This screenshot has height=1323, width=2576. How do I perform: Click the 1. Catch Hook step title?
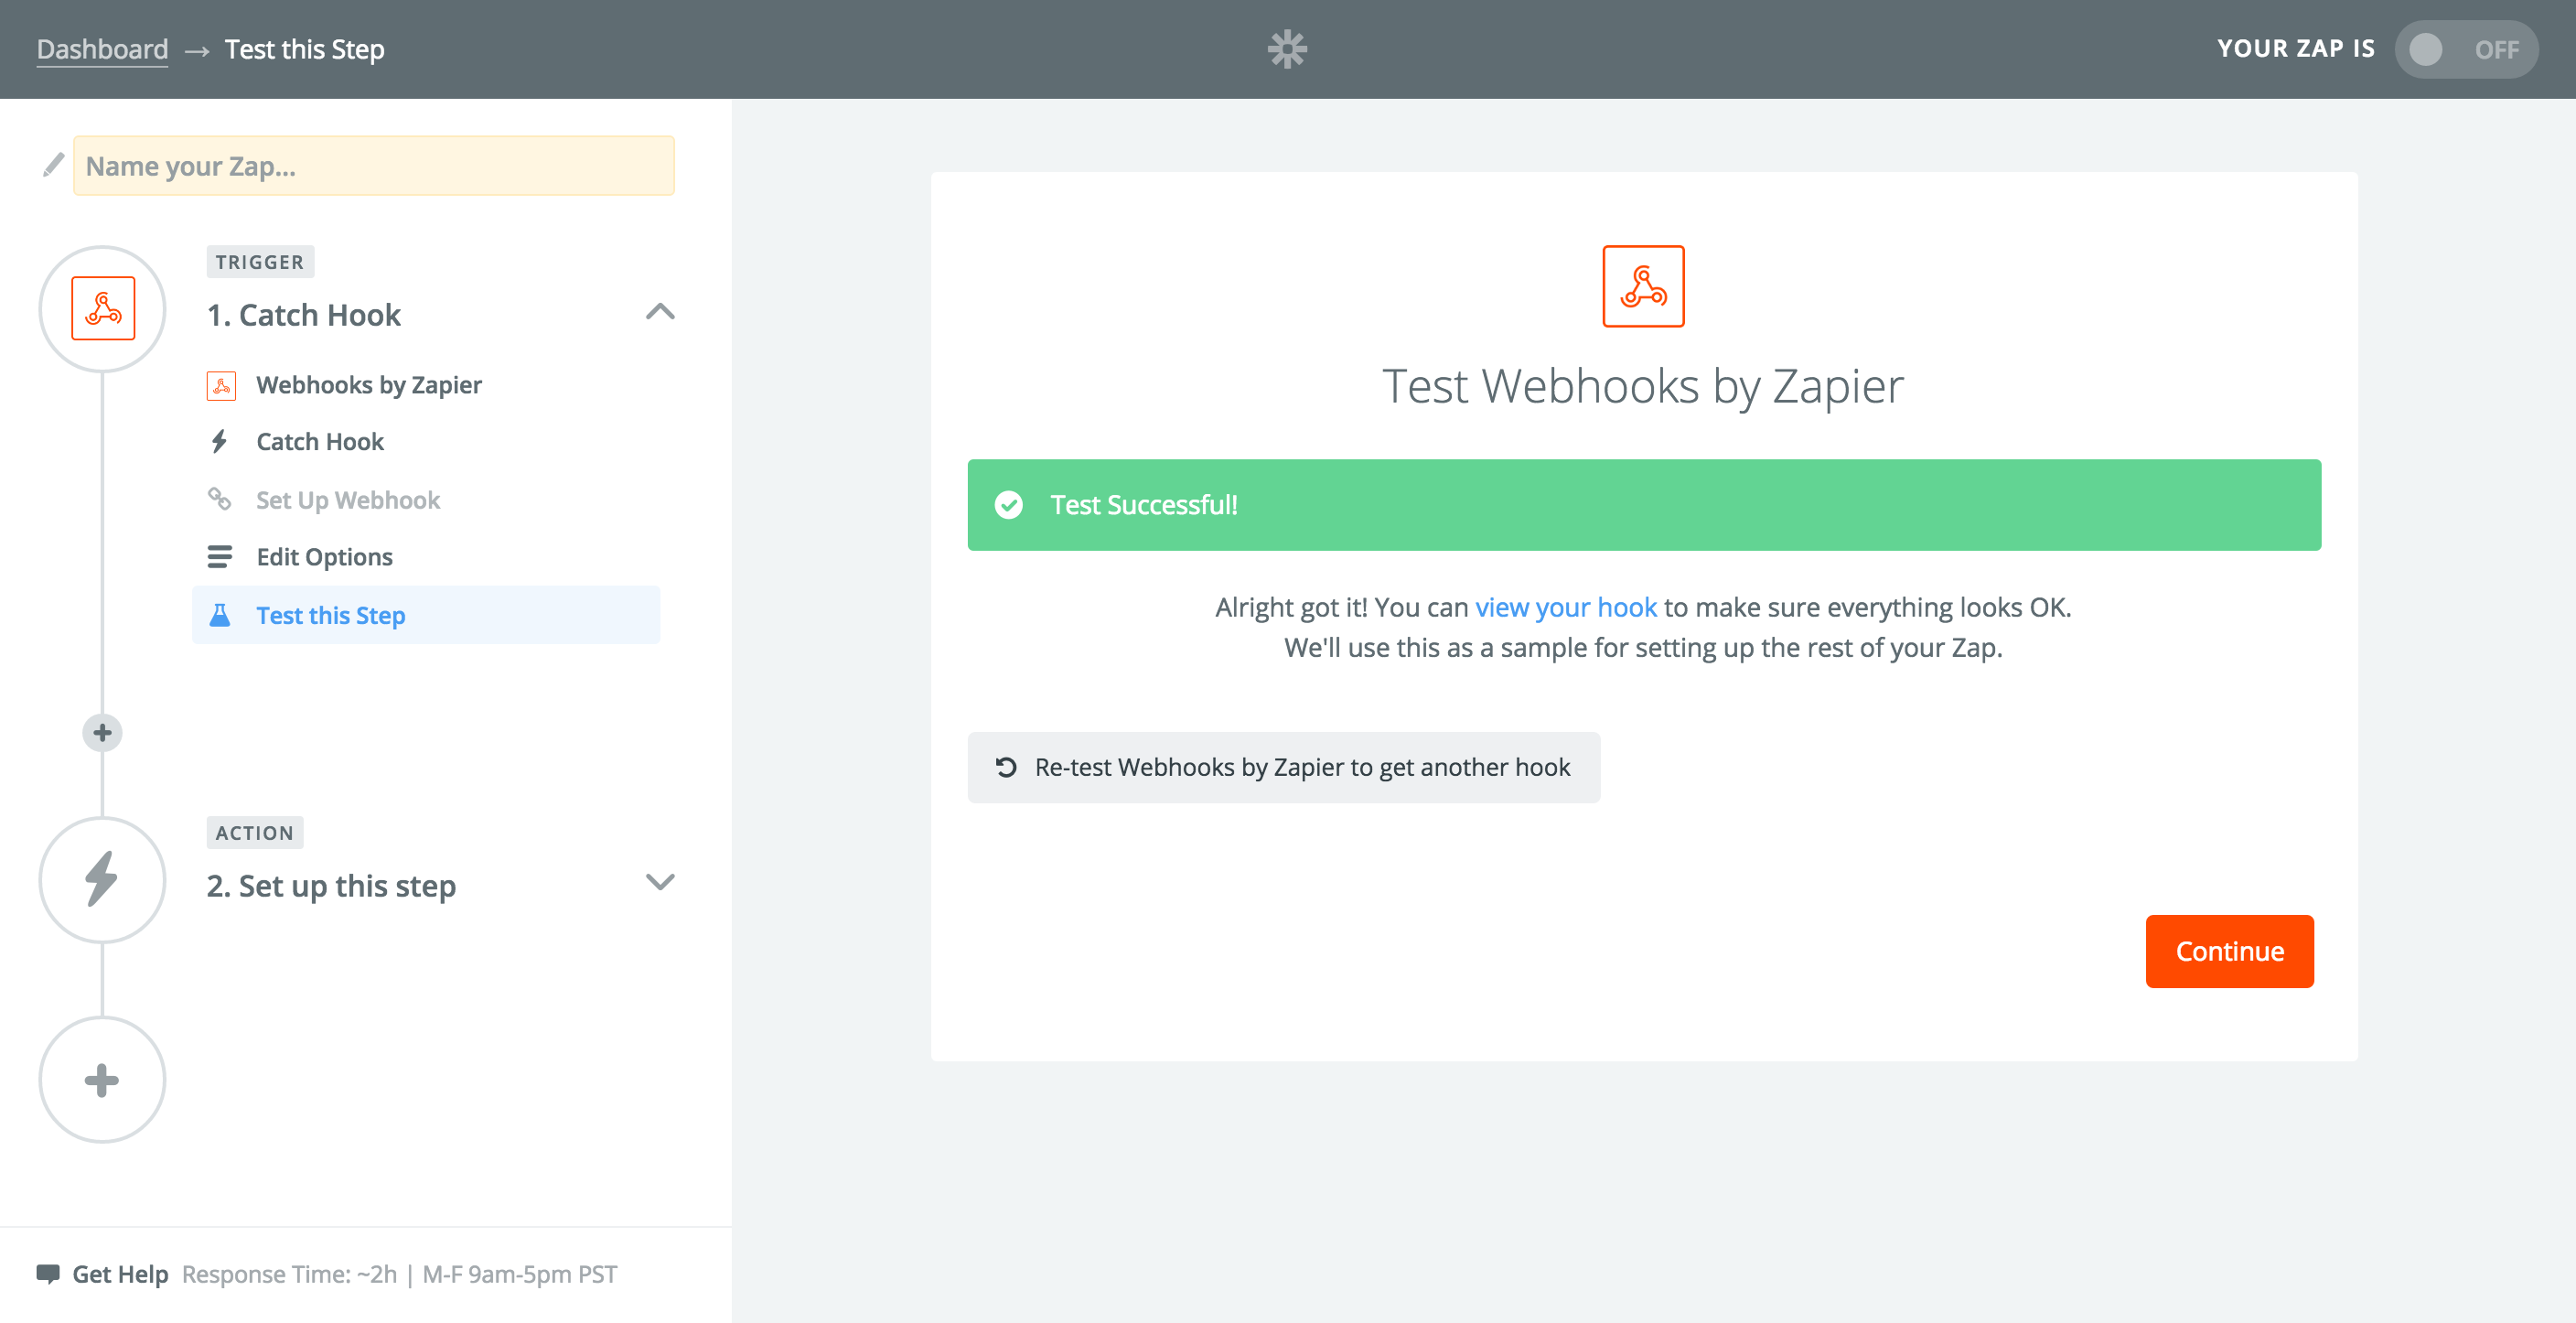click(x=303, y=315)
